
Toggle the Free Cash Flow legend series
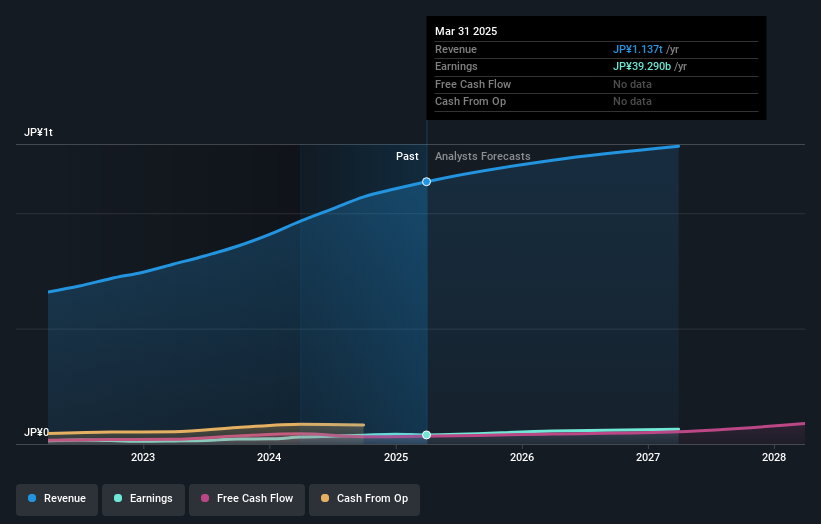pos(247,499)
